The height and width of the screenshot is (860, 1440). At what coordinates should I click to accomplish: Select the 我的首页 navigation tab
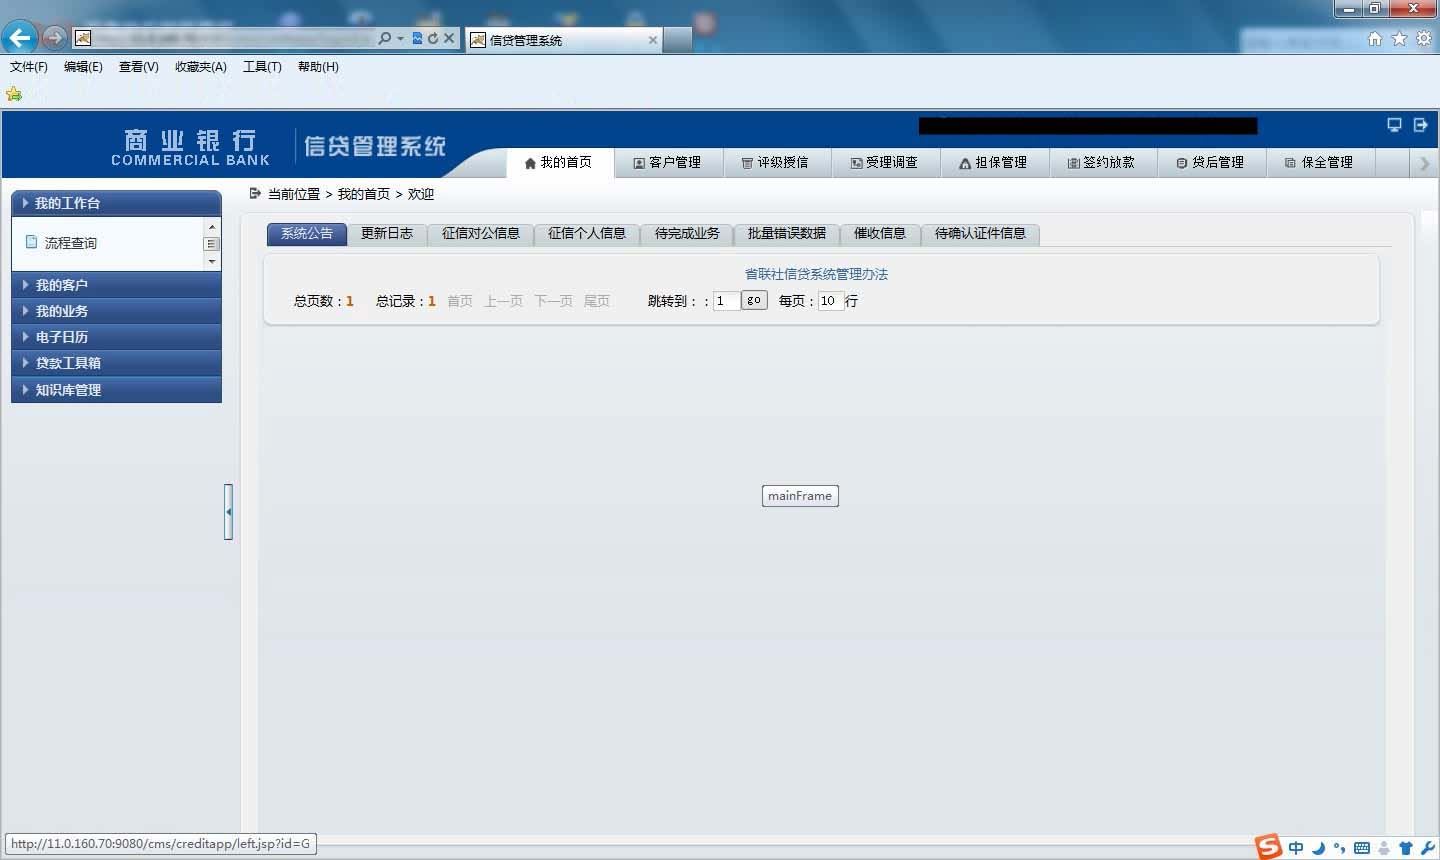tap(559, 162)
